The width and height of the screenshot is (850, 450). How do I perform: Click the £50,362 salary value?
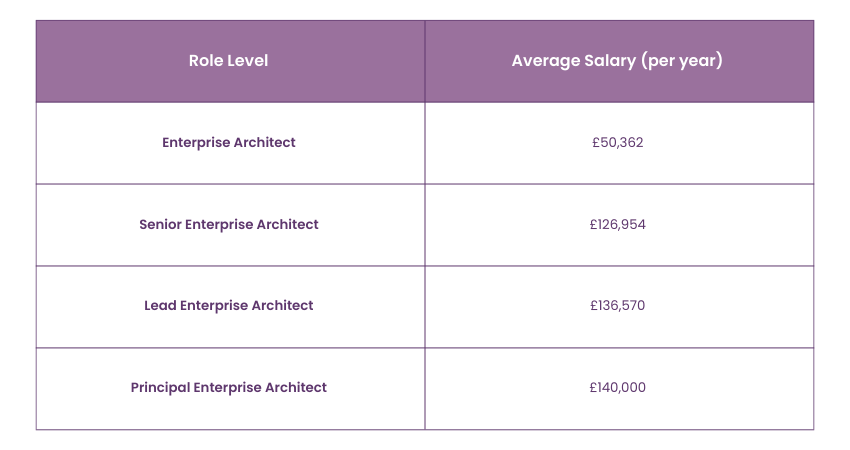(617, 143)
